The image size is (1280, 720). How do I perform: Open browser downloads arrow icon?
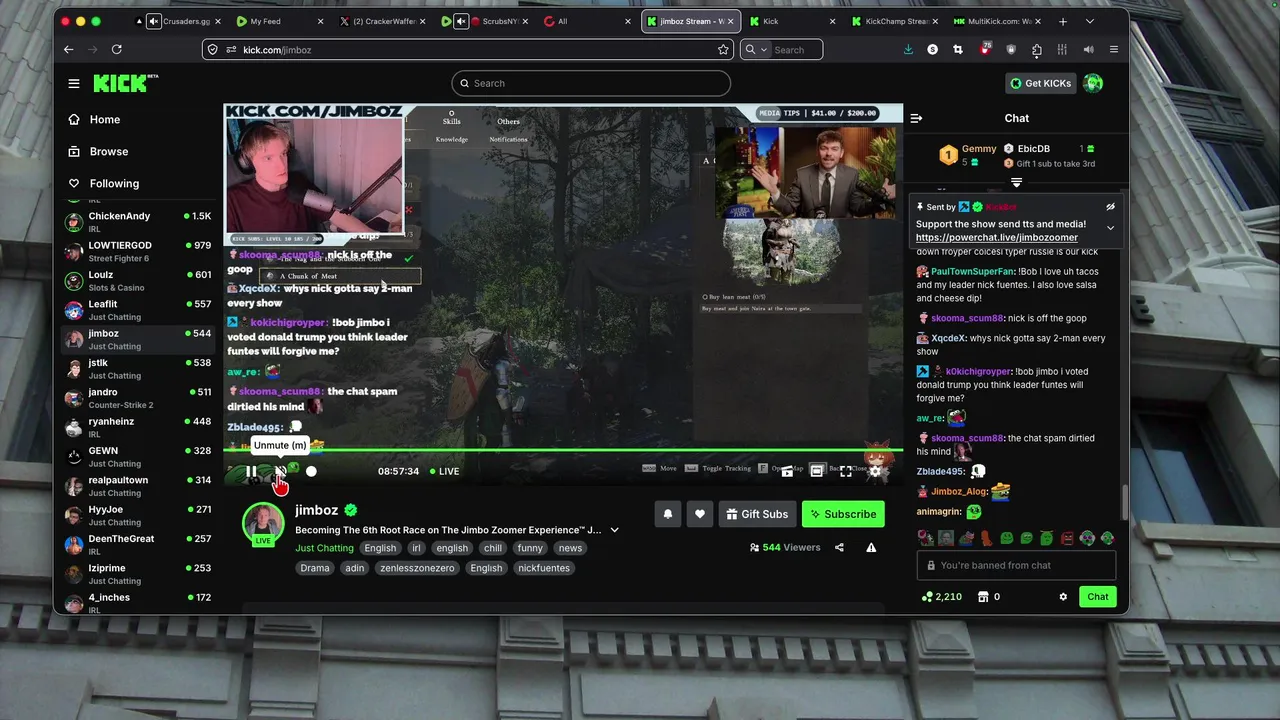tap(908, 49)
